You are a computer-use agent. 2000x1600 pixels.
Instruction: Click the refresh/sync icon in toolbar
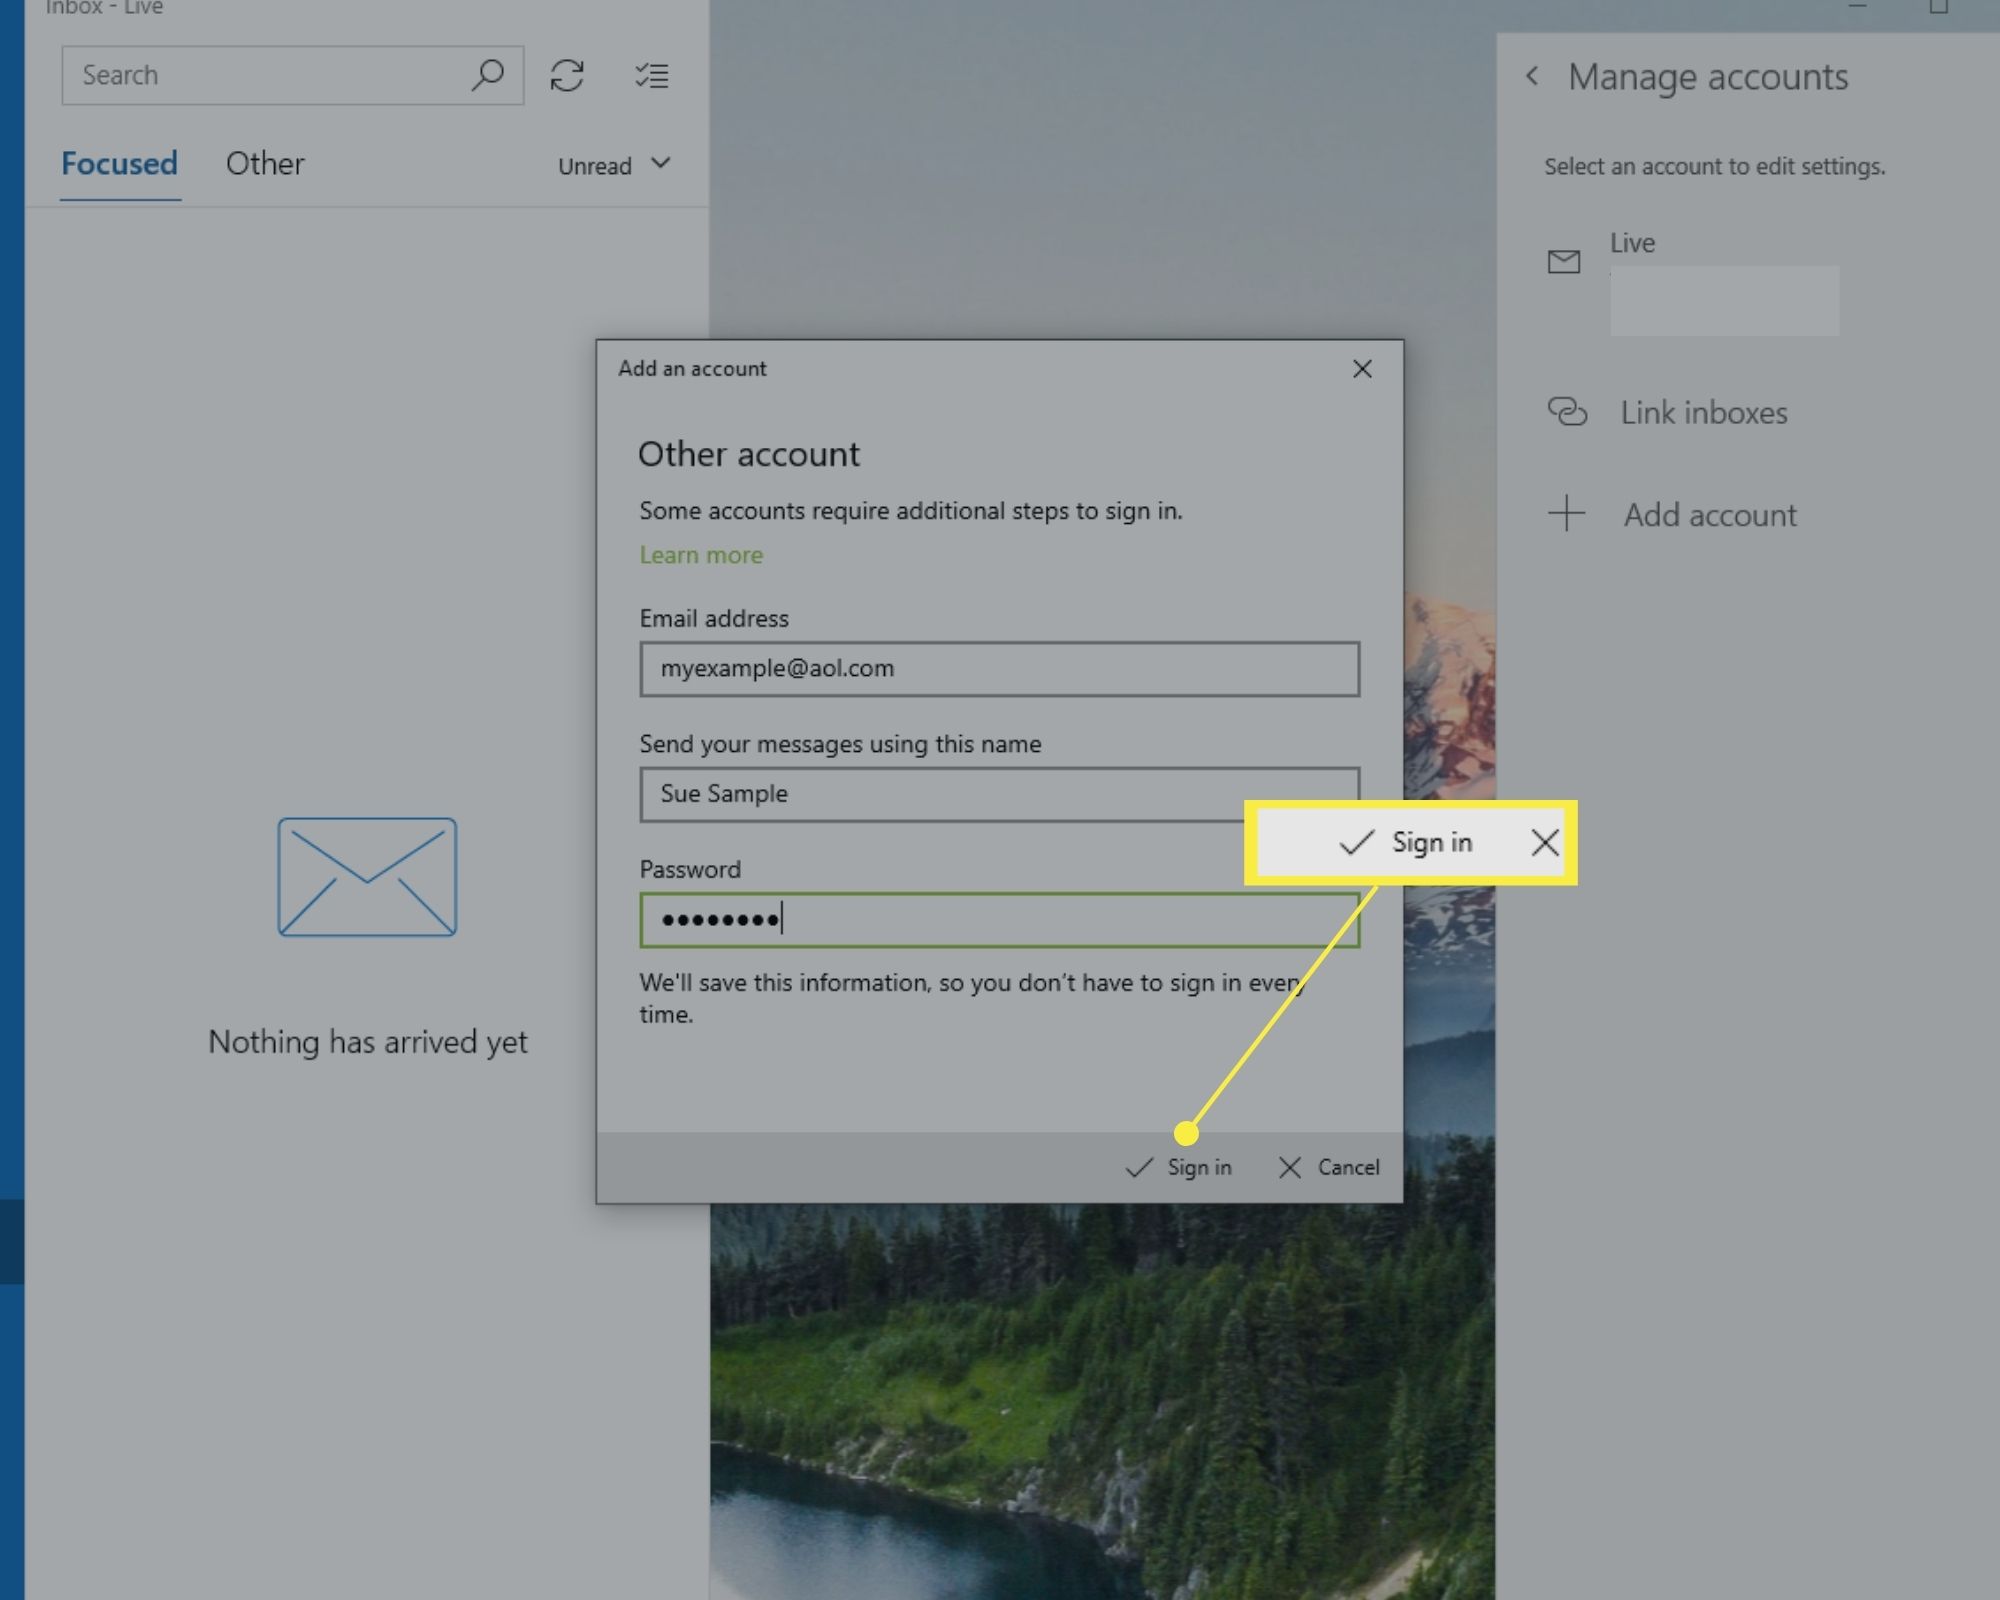click(567, 75)
